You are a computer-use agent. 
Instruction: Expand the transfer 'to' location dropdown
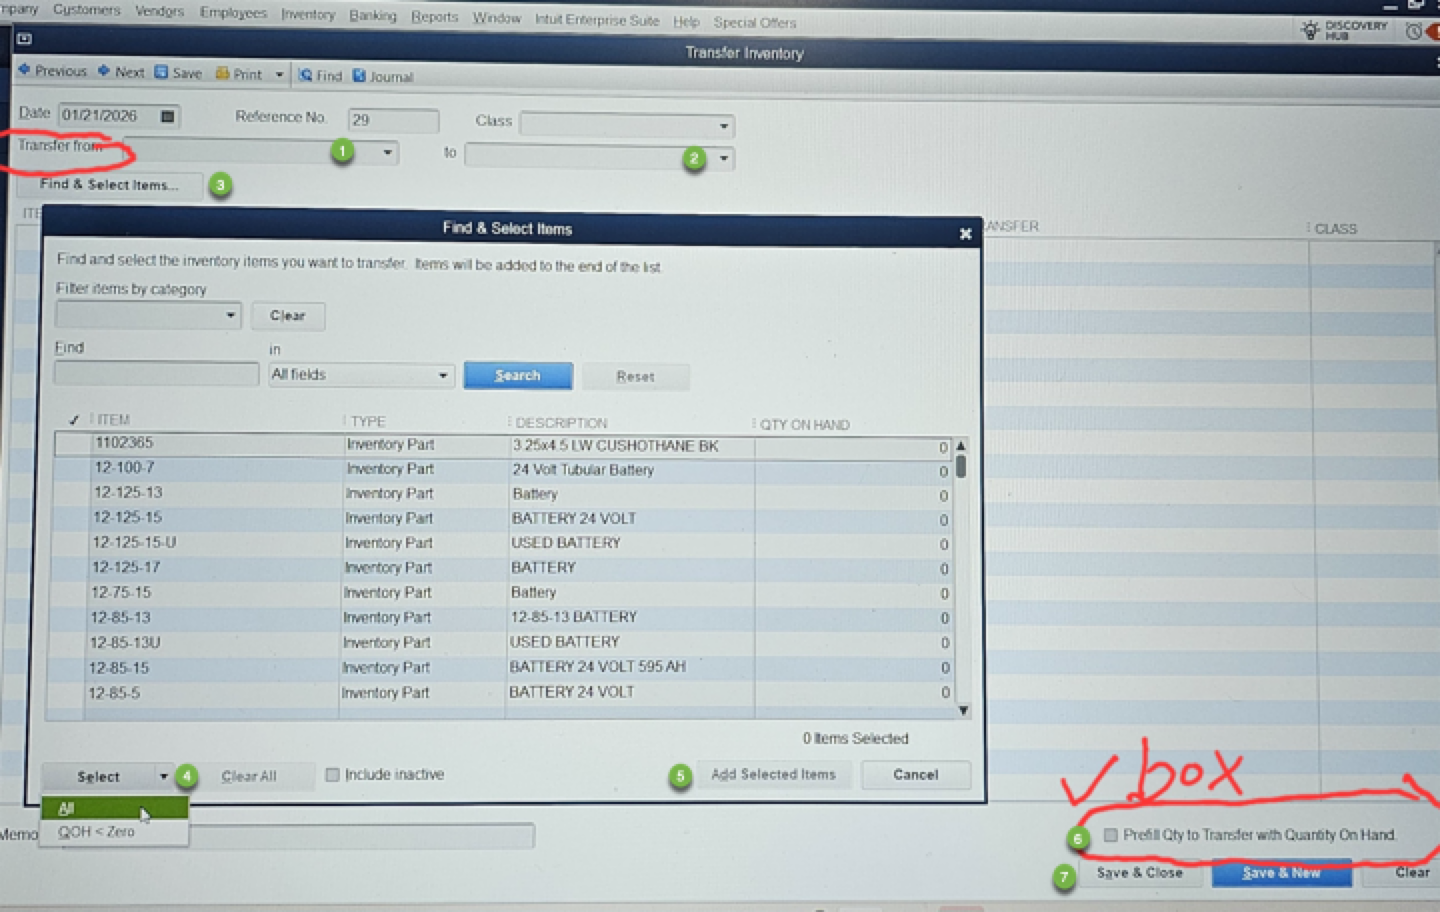pos(724,158)
